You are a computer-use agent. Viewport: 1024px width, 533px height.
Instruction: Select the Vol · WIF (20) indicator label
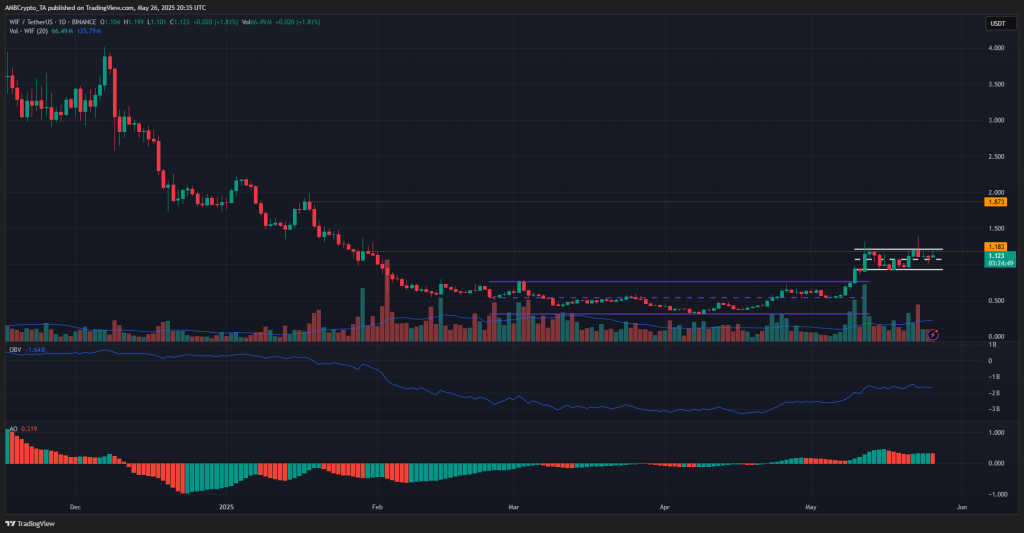pos(29,31)
